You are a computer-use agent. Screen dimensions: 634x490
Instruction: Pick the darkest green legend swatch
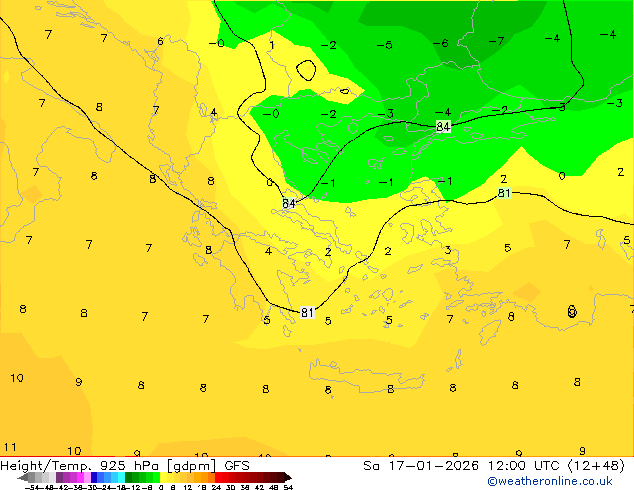coord(128,477)
